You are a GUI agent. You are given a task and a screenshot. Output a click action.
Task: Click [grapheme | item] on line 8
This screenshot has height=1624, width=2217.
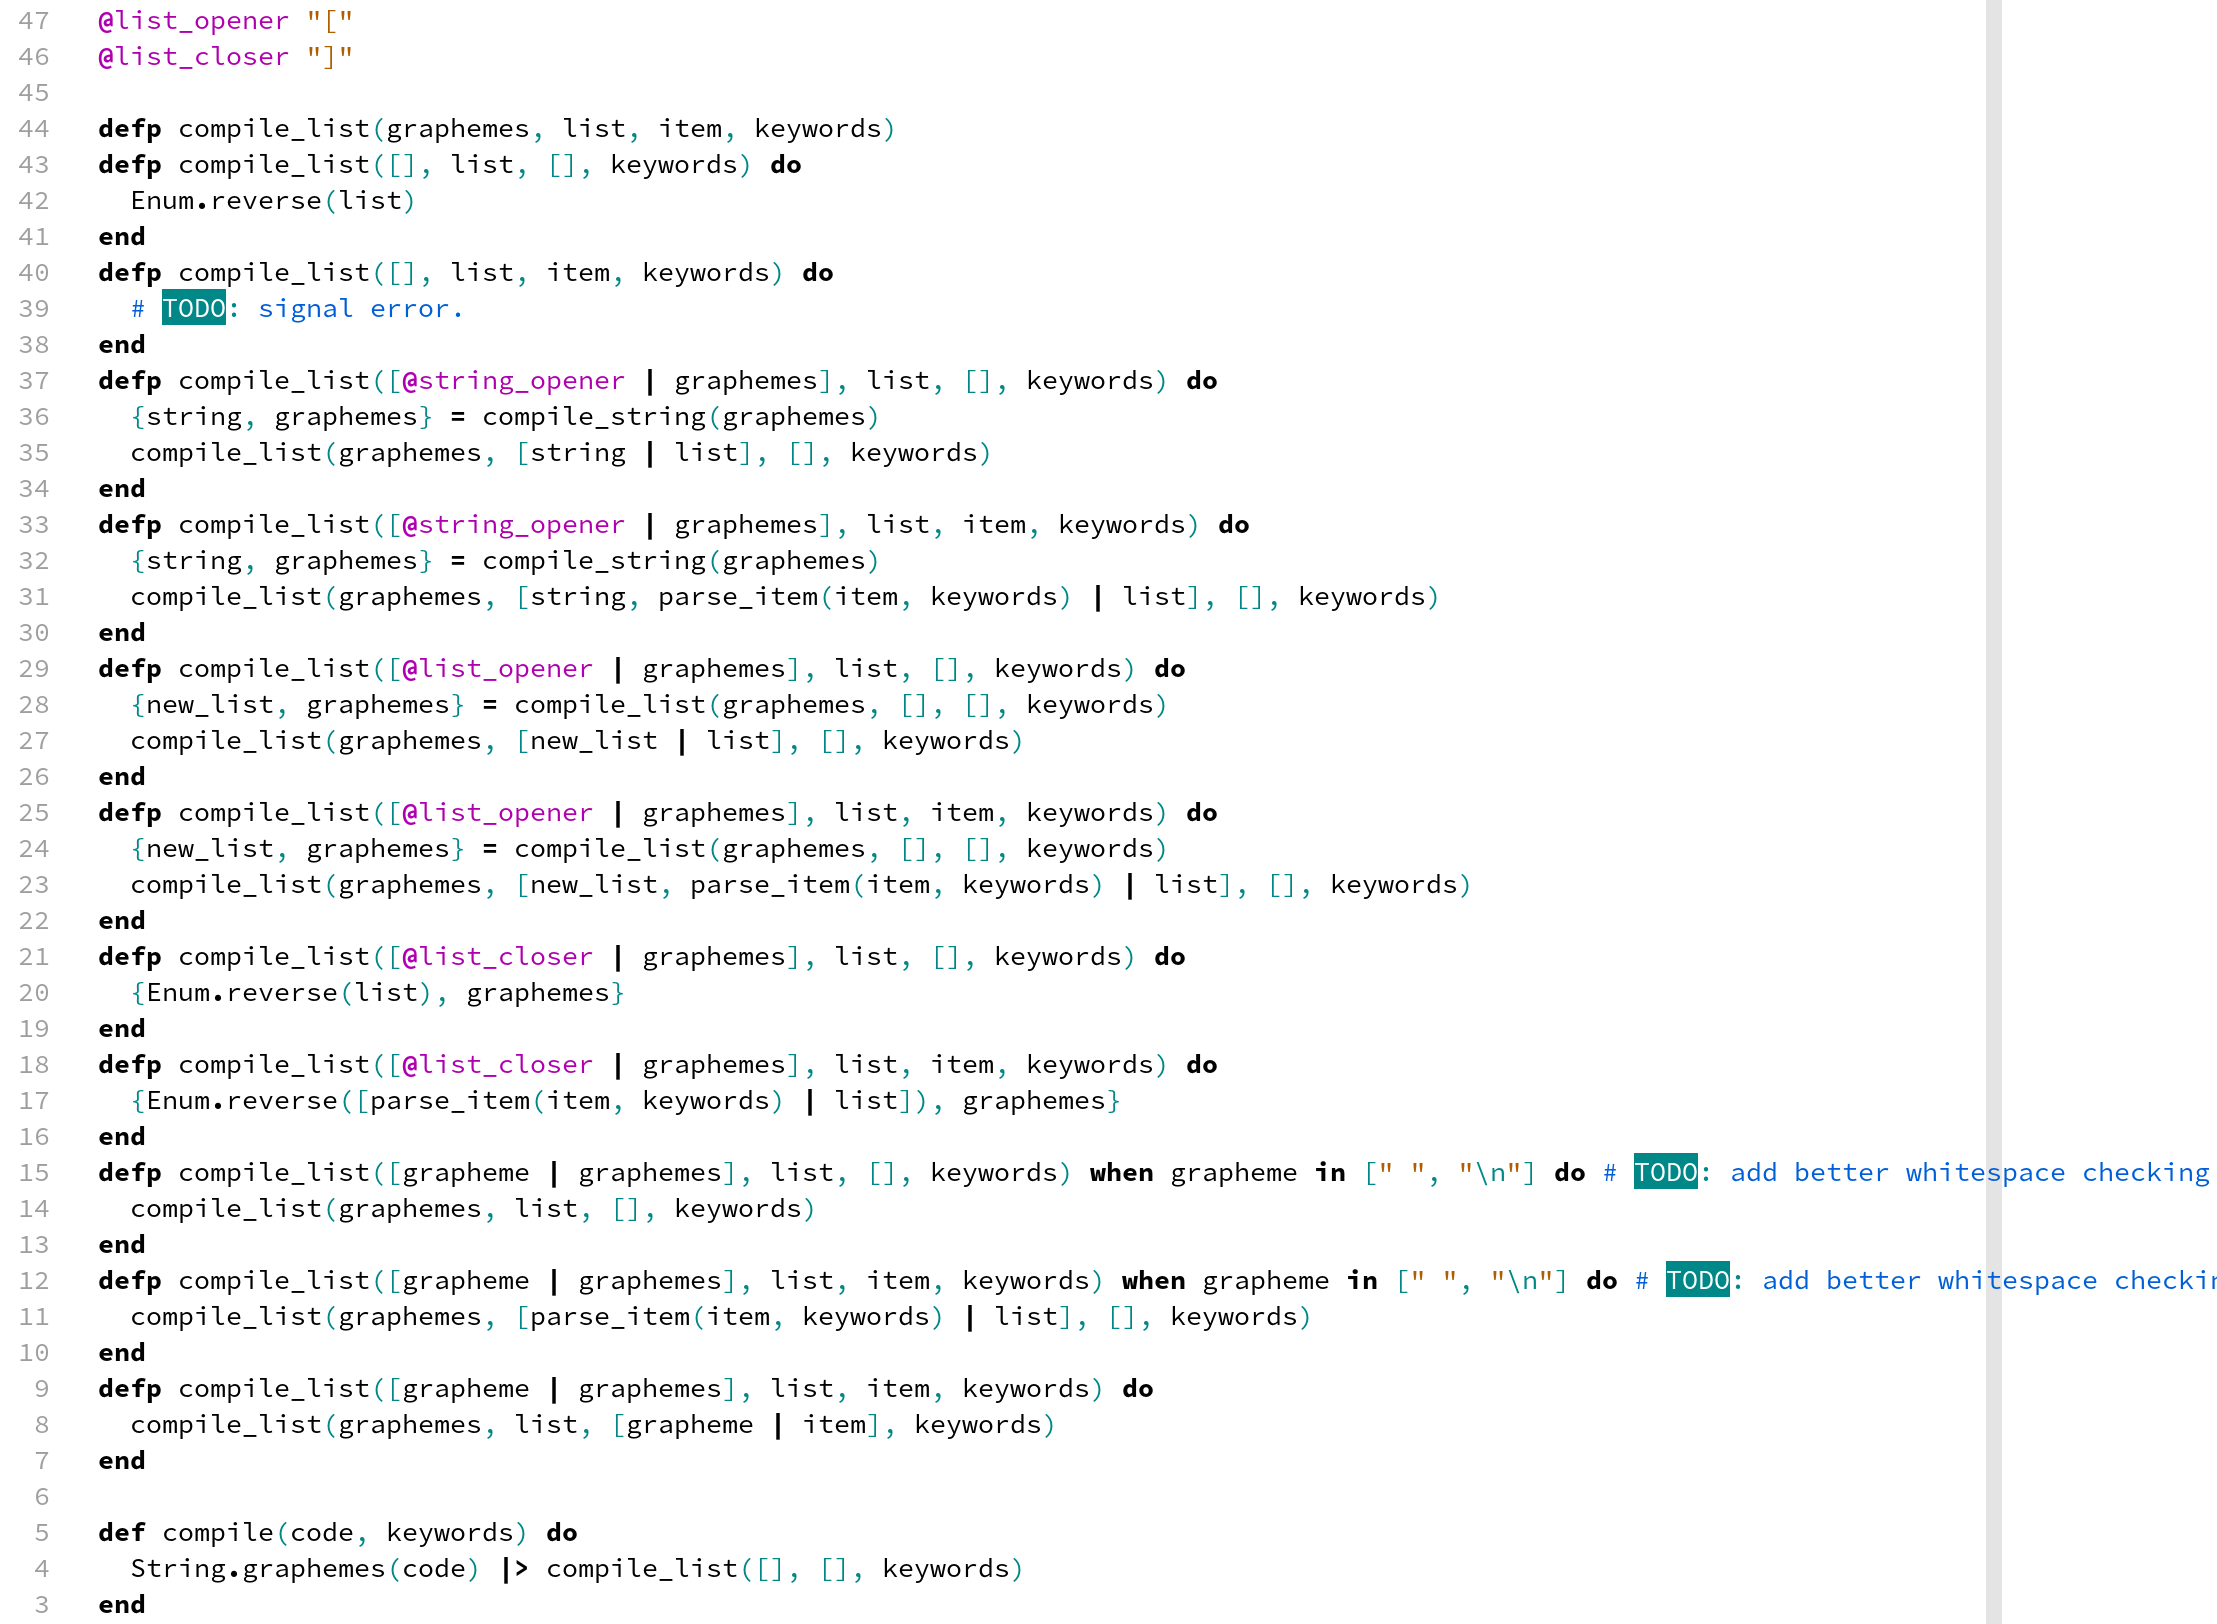(745, 1425)
